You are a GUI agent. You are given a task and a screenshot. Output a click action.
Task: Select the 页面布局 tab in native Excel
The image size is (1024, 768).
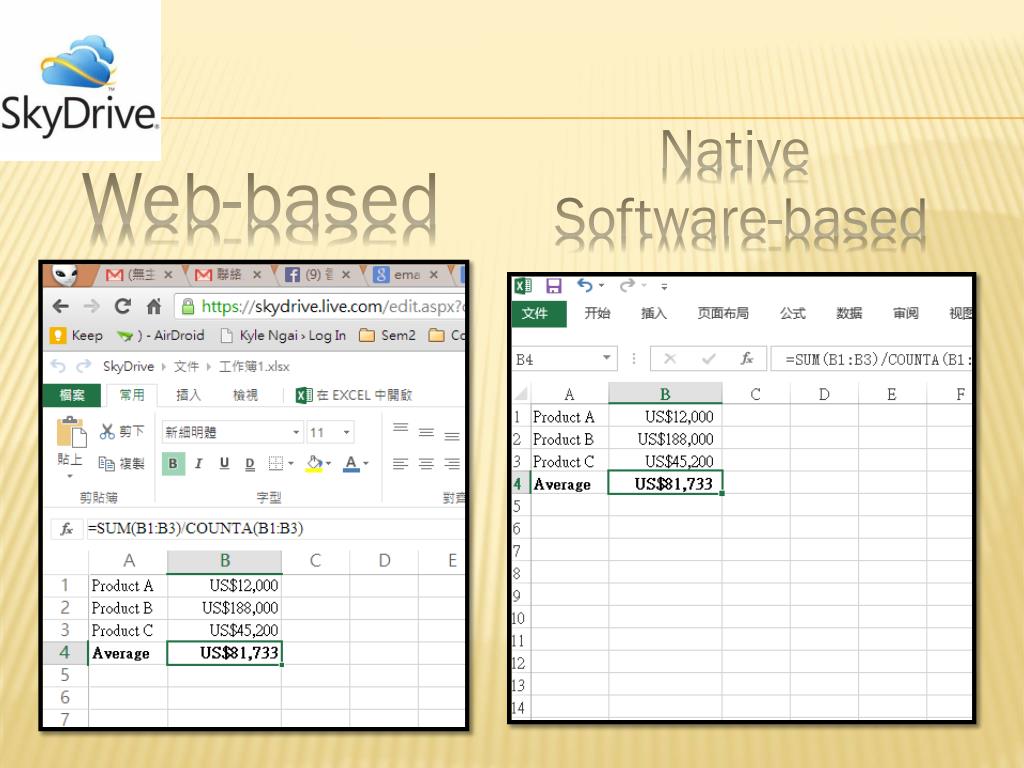[722, 313]
